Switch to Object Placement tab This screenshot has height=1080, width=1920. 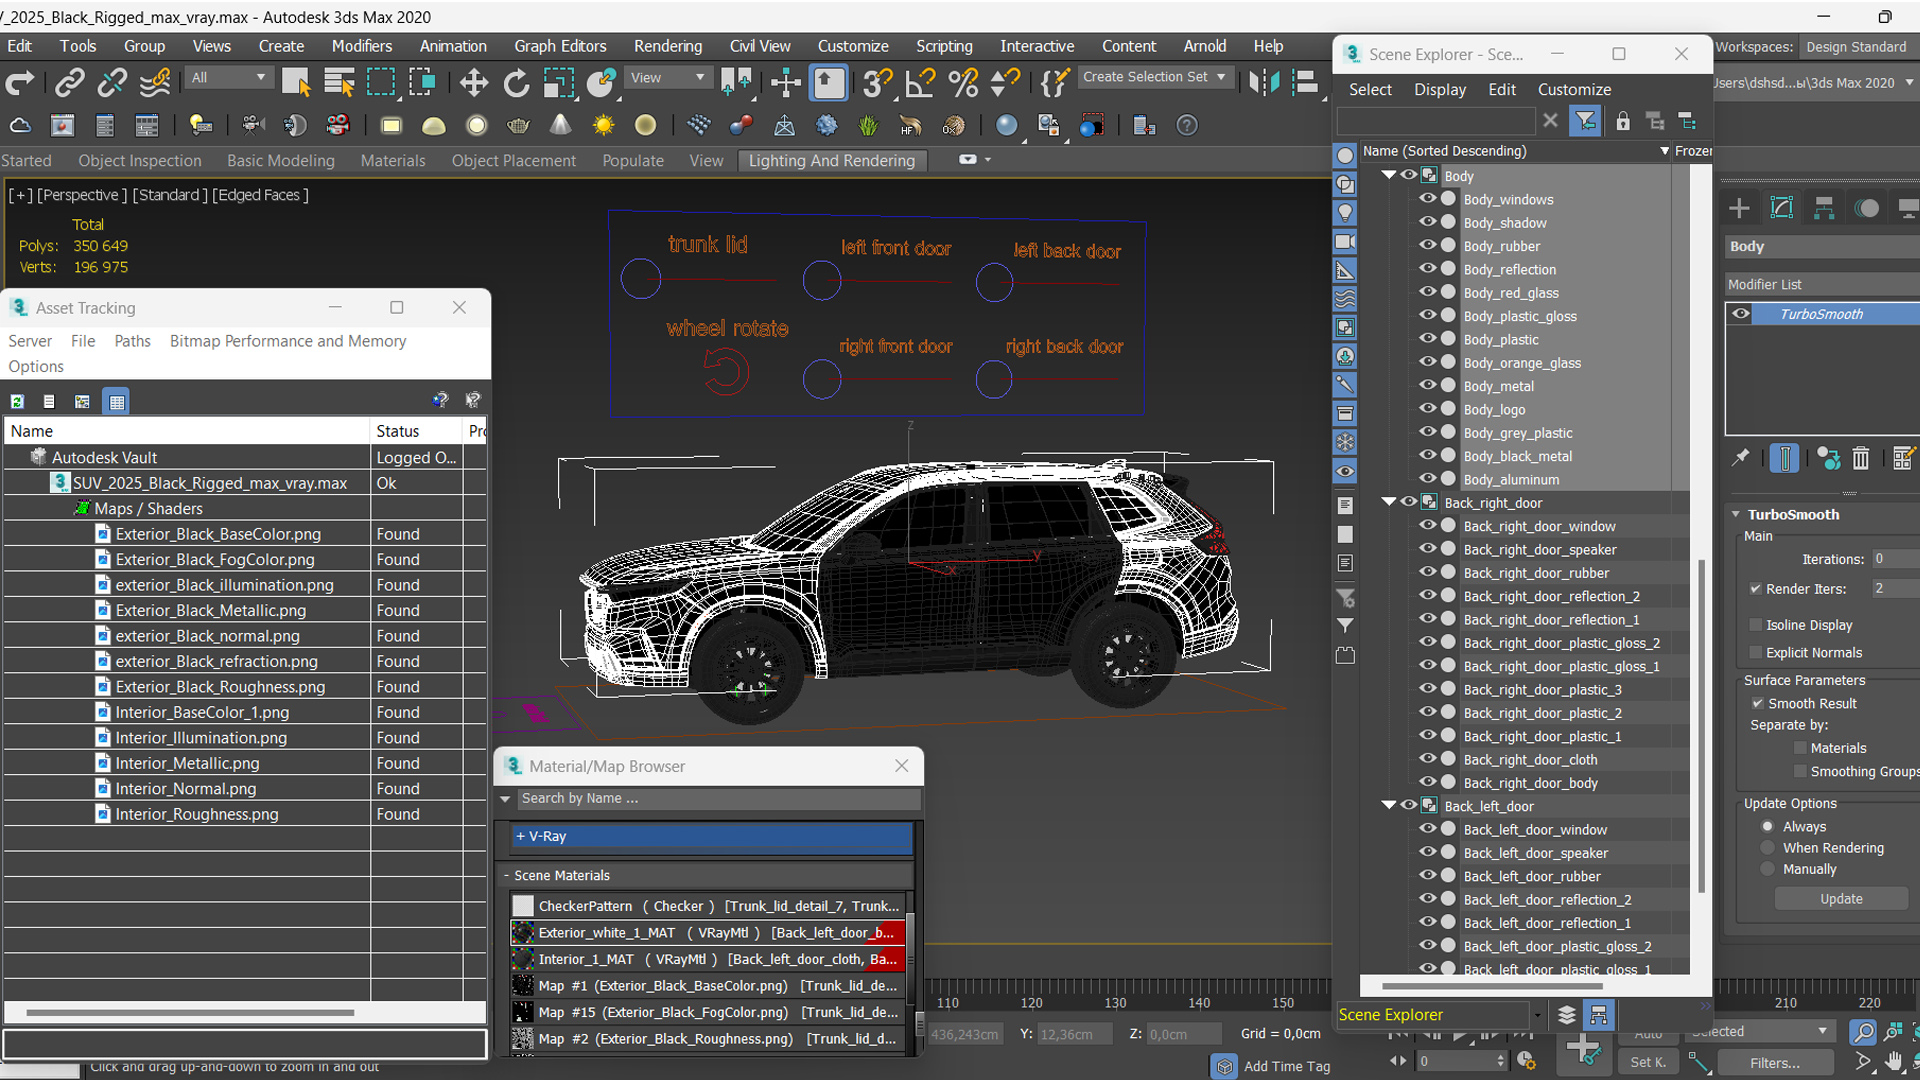point(513,160)
